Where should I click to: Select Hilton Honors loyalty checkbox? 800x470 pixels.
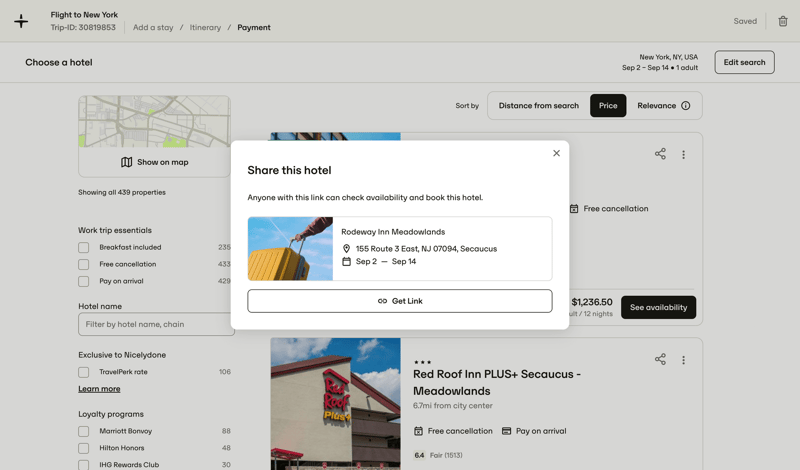84,448
